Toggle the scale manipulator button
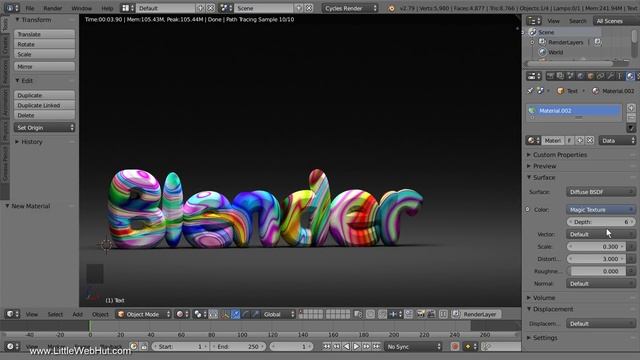 [256, 314]
